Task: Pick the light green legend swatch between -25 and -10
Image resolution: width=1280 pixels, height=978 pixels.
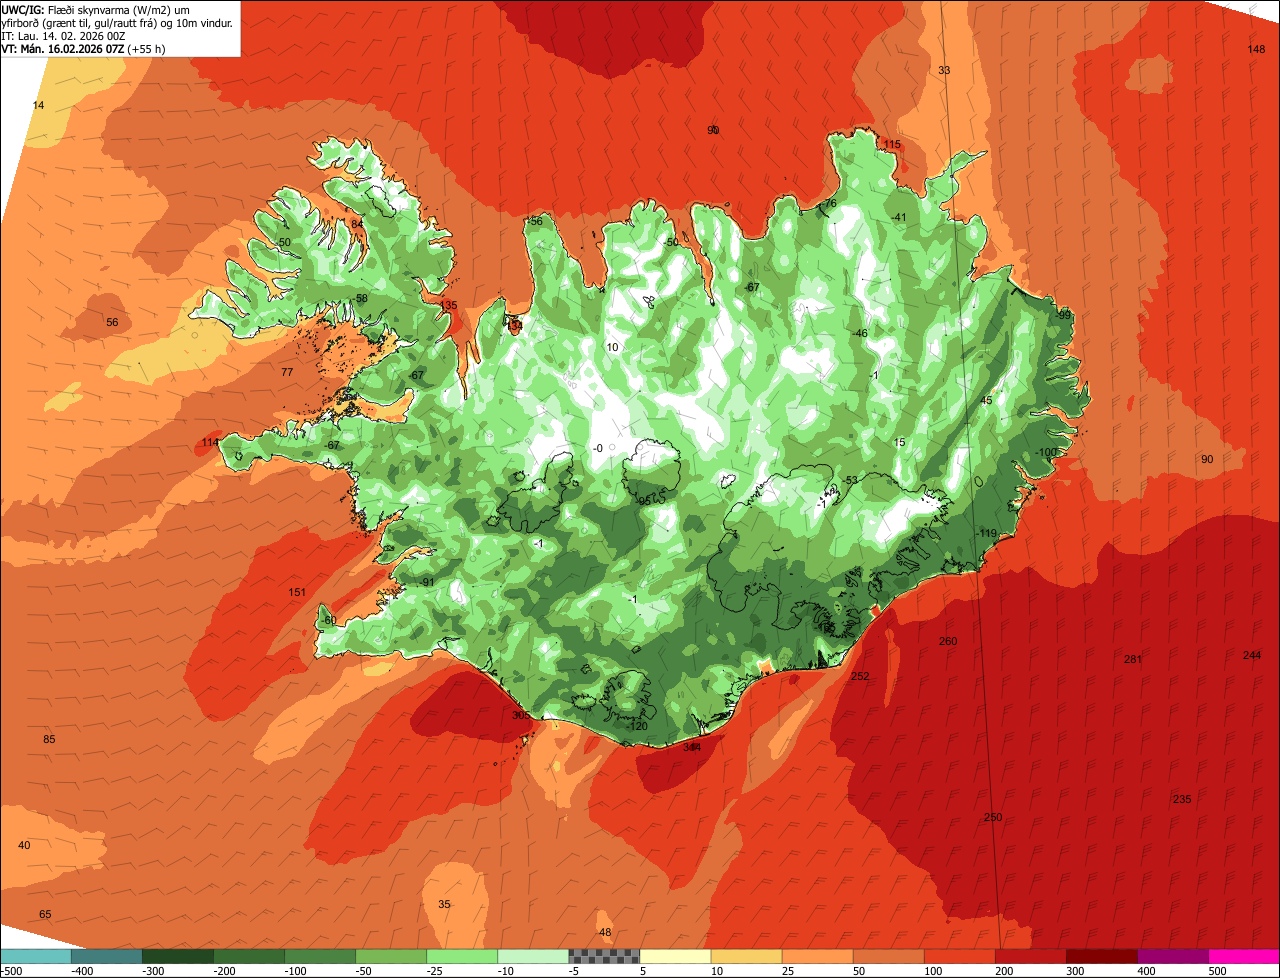Action: click(x=462, y=956)
